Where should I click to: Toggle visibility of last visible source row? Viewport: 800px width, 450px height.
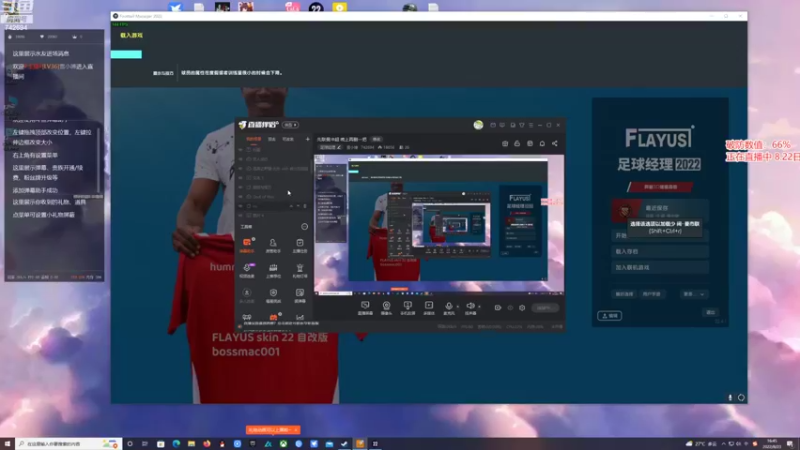241,215
